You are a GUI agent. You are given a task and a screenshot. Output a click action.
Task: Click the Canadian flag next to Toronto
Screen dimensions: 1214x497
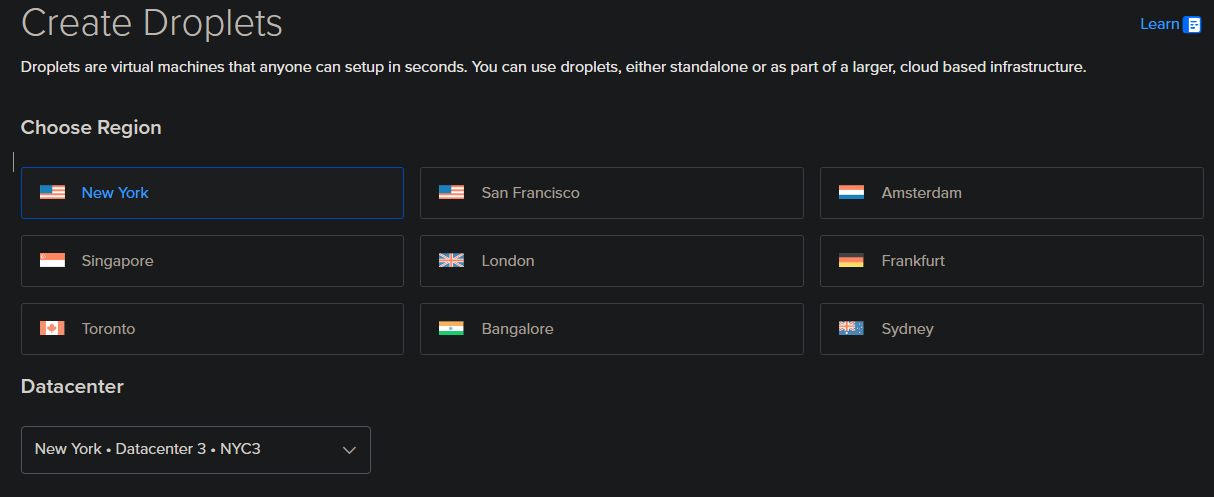(x=52, y=328)
